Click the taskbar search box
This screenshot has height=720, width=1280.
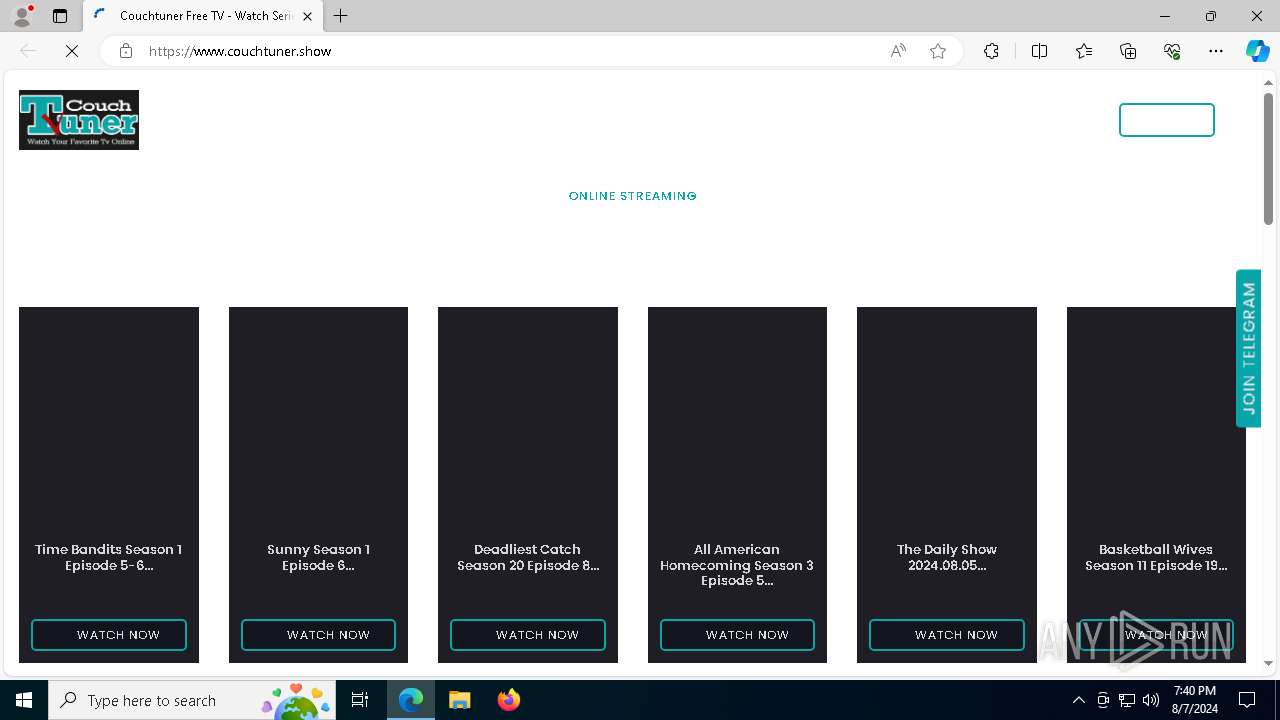[194, 700]
